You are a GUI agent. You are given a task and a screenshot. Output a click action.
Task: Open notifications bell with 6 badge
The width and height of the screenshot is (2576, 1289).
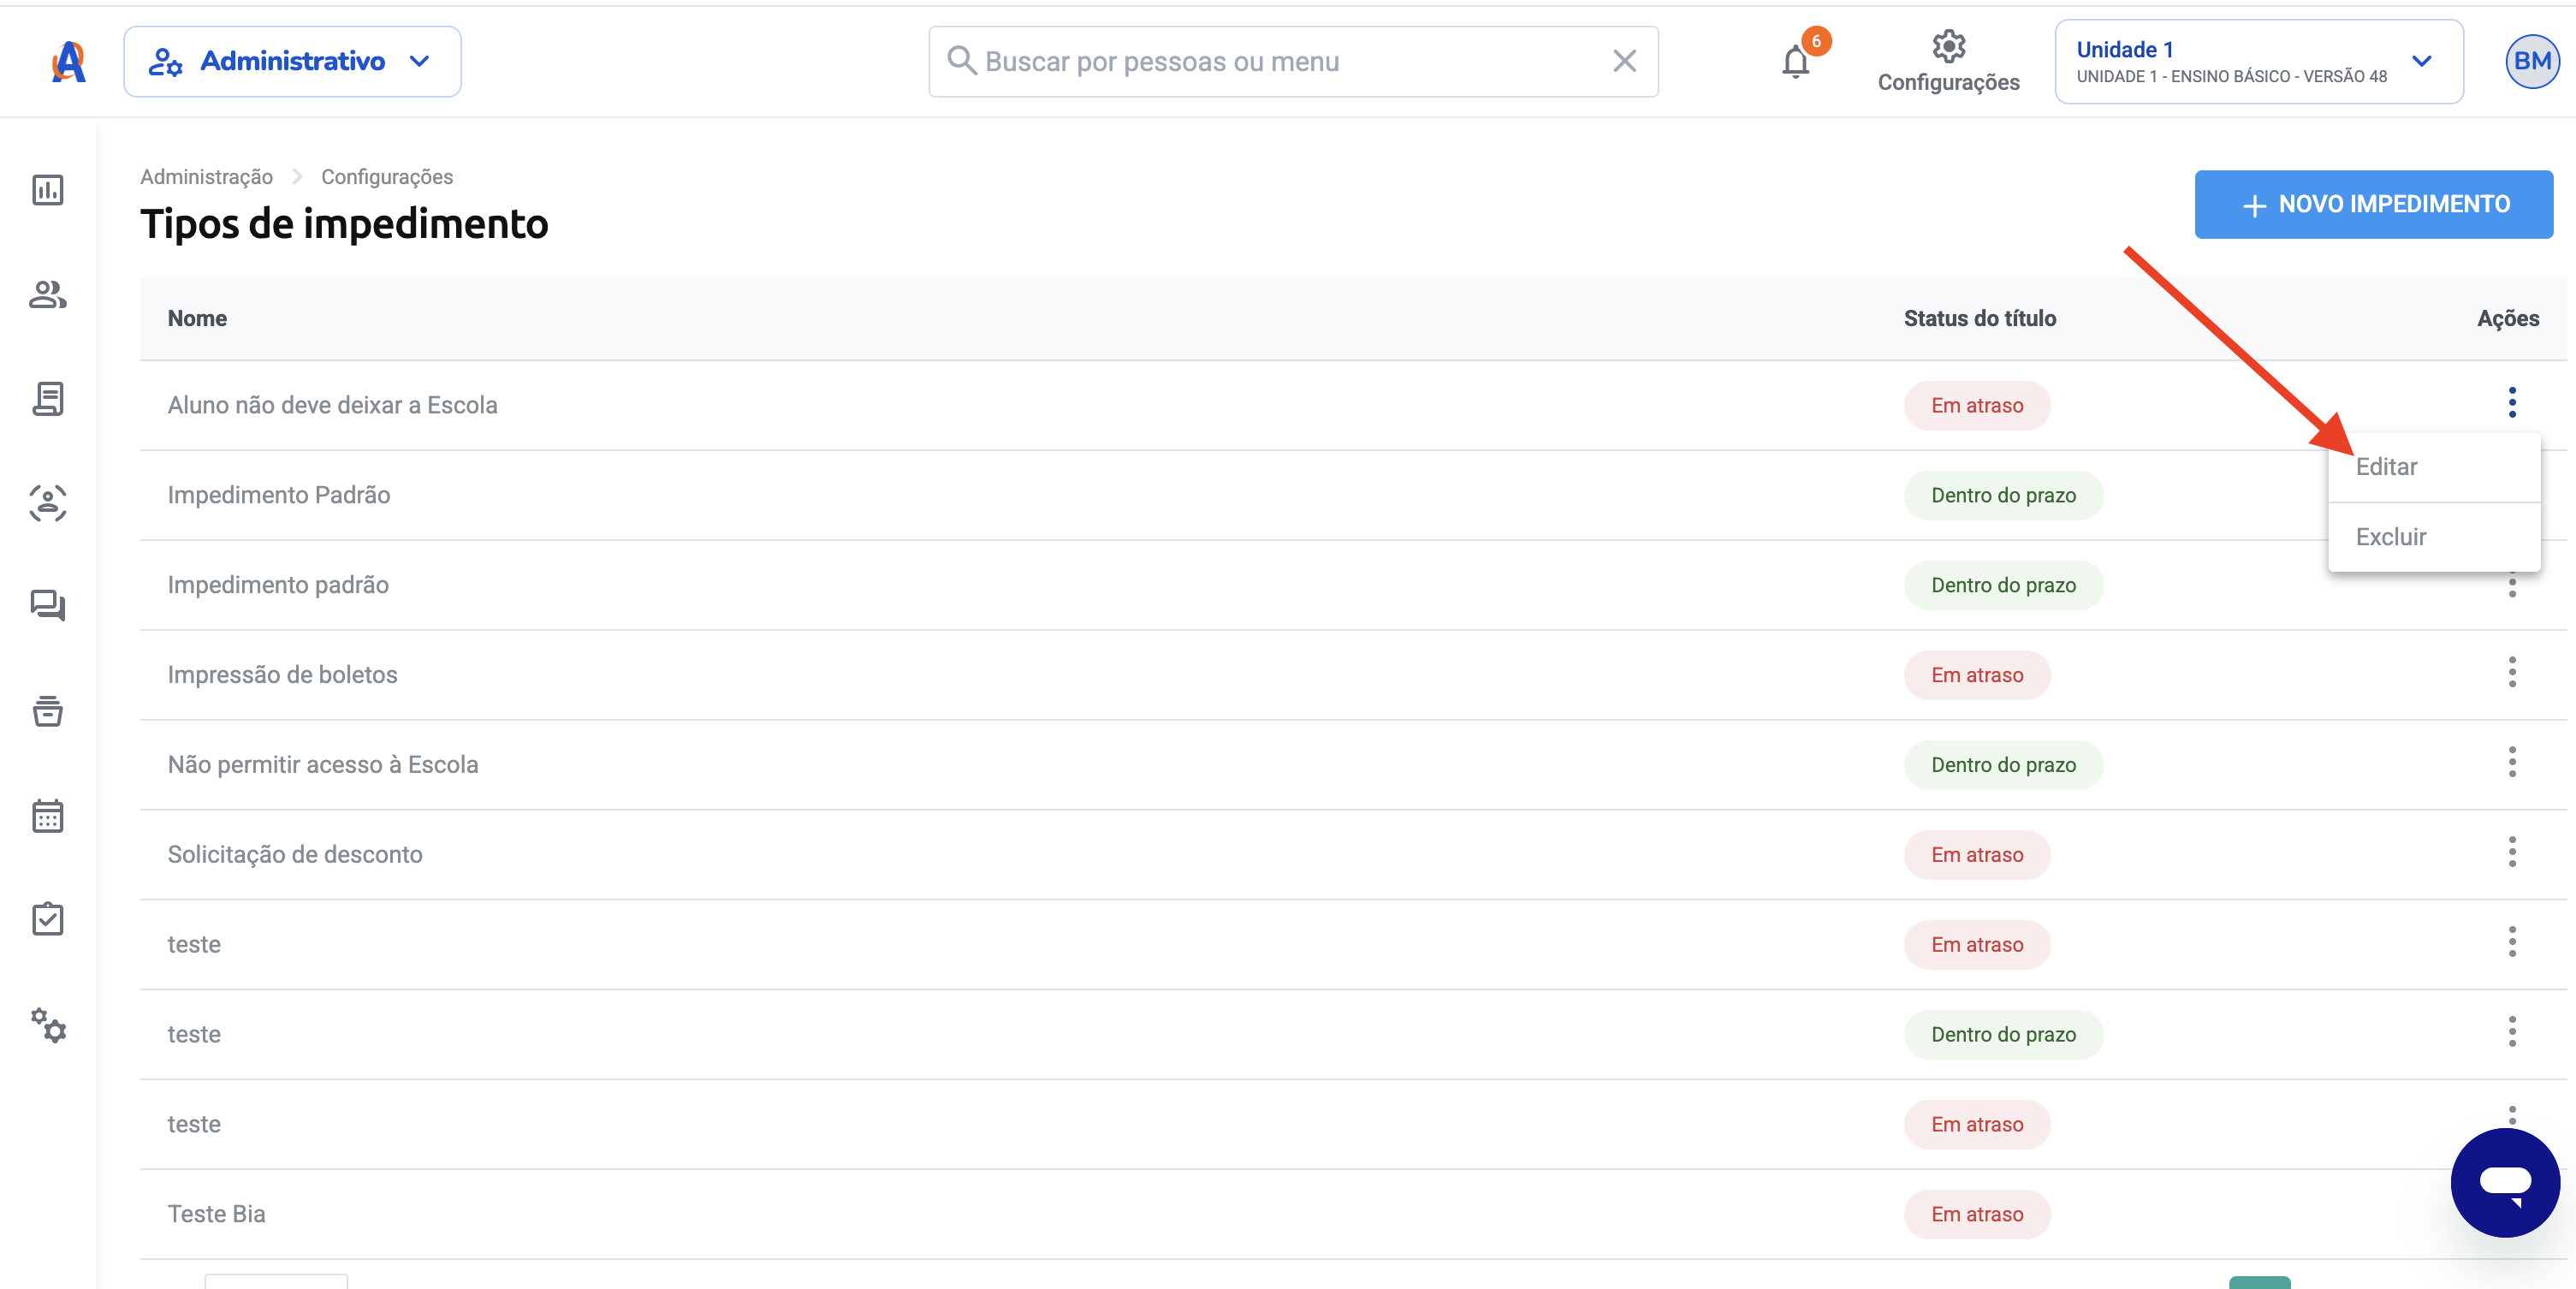tap(1797, 62)
